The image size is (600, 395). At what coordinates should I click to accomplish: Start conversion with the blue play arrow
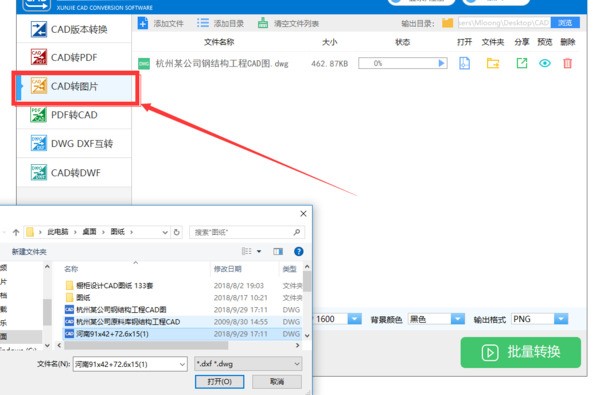pyautogui.click(x=442, y=63)
